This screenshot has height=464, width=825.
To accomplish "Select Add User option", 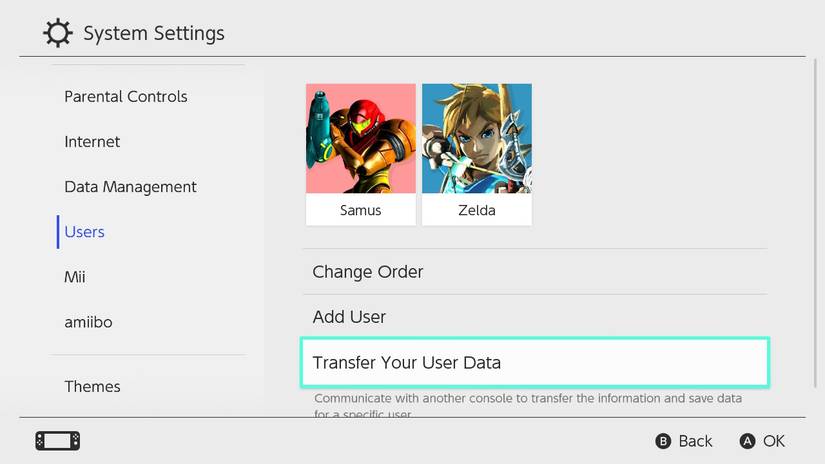I will click(349, 317).
